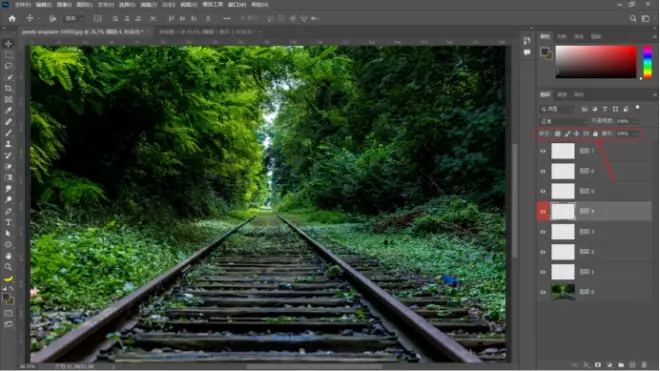Select the Horizontal Type tool
The width and height of the screenshot is (660, 371).
point(8,222)
